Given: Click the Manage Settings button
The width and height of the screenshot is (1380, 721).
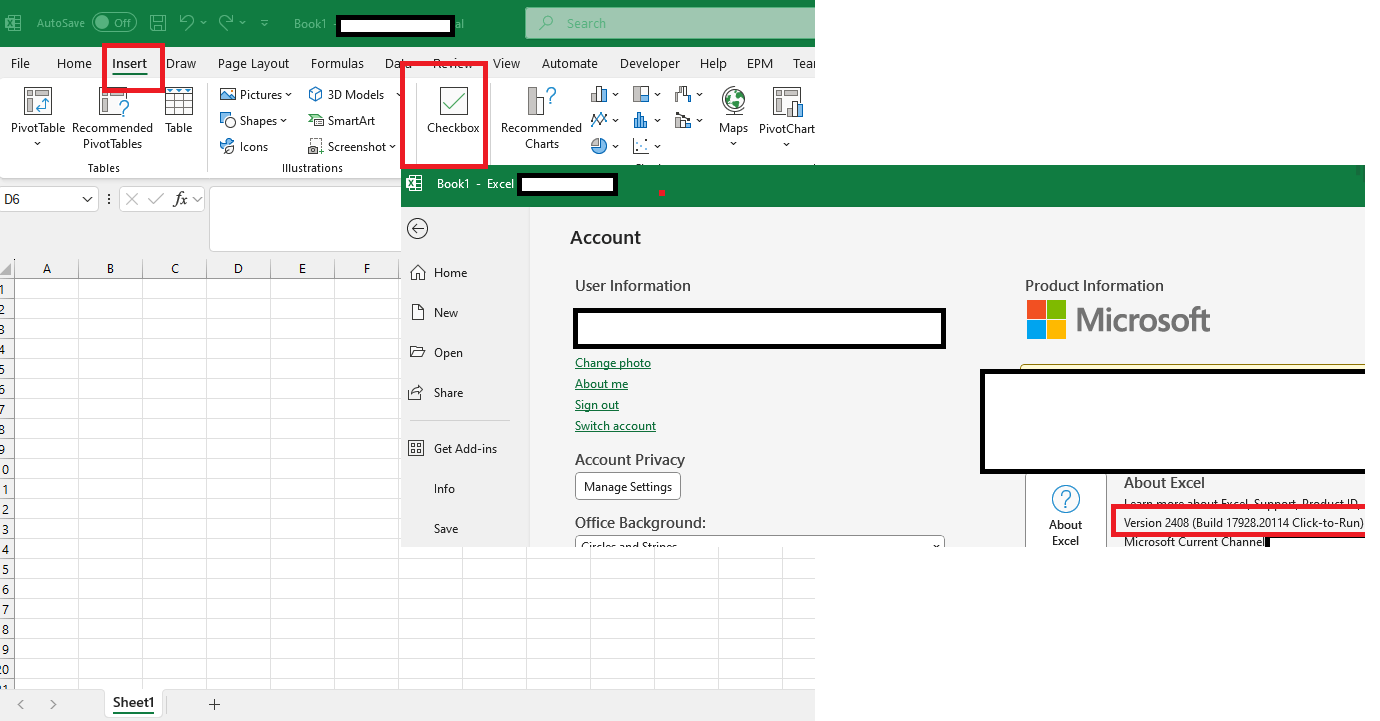Looking at the screenshot, I should tap(628, 487).
